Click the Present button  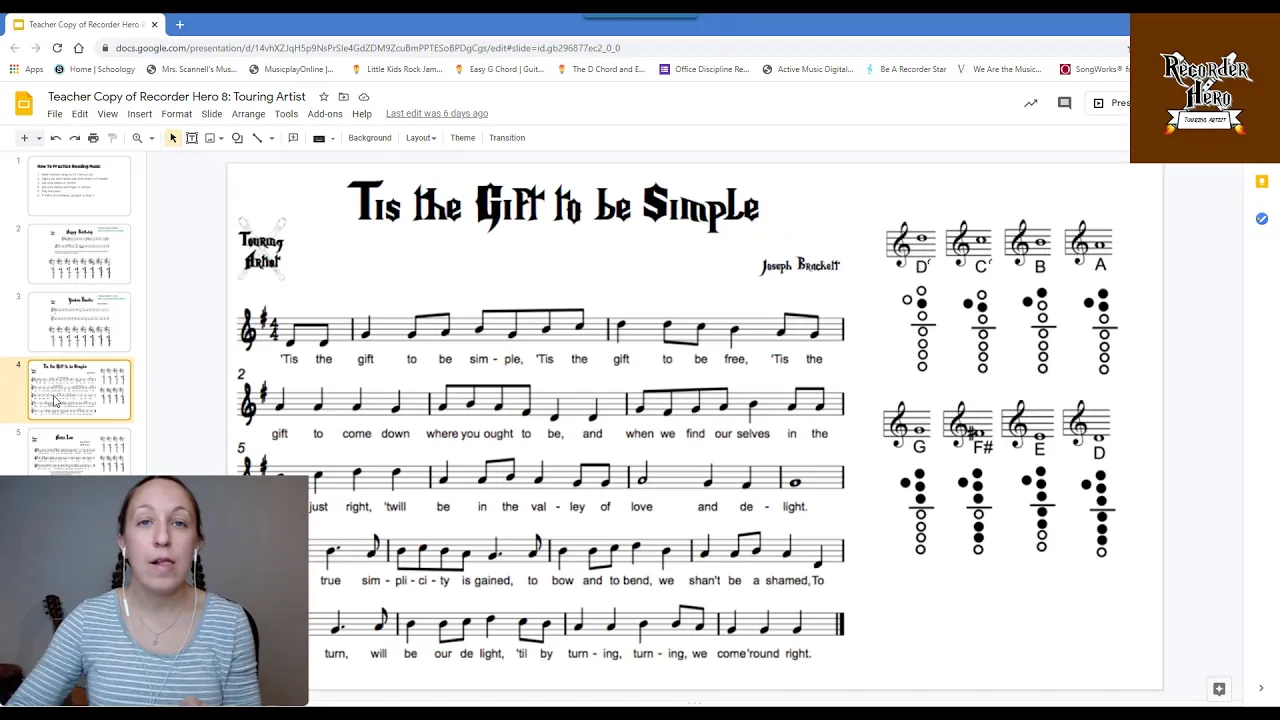(1108, 103)
